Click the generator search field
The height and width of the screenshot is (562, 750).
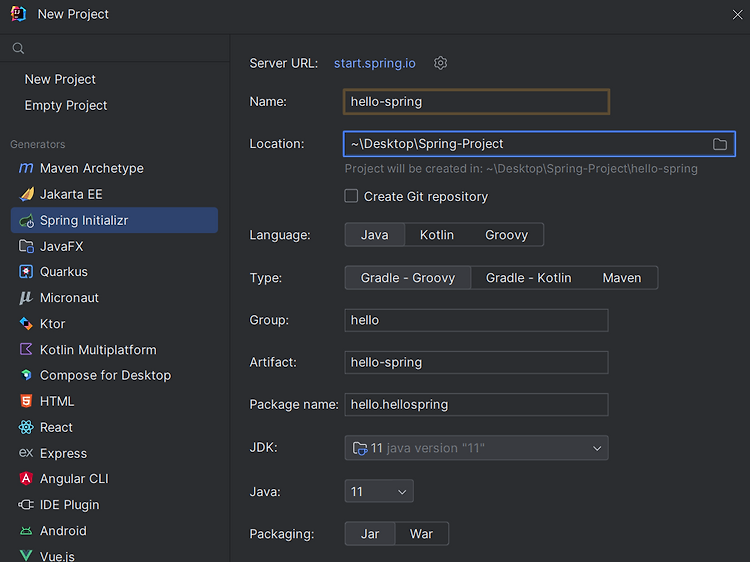click(115, 48)
